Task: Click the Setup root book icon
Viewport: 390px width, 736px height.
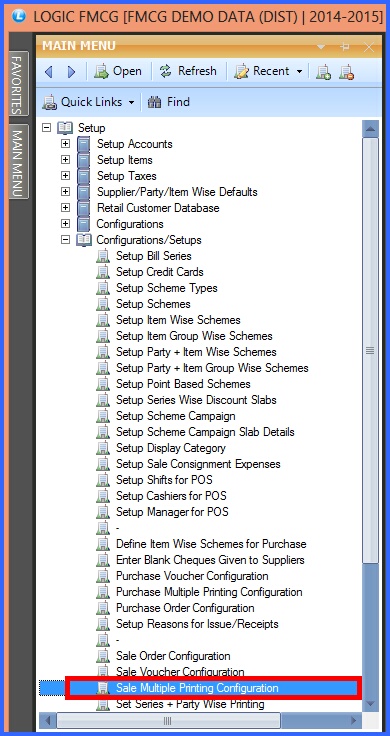Action: pos(65,128)
